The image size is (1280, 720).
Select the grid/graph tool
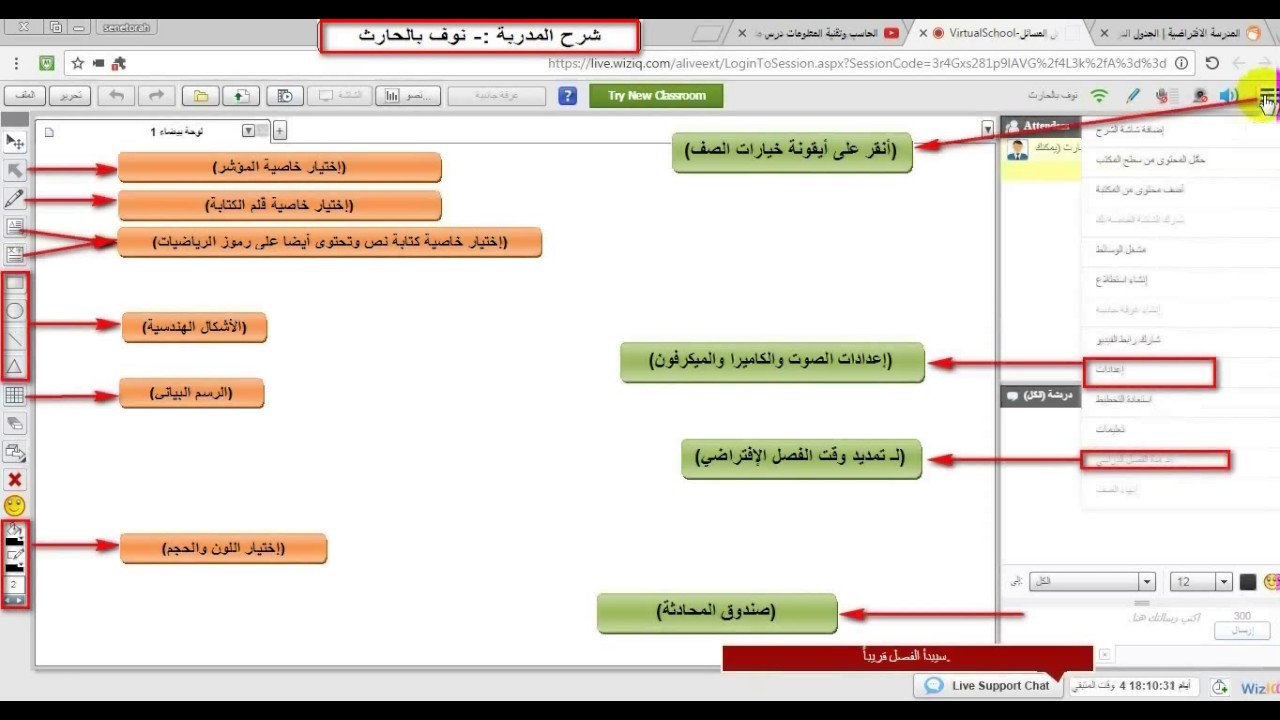click(15, 396)
